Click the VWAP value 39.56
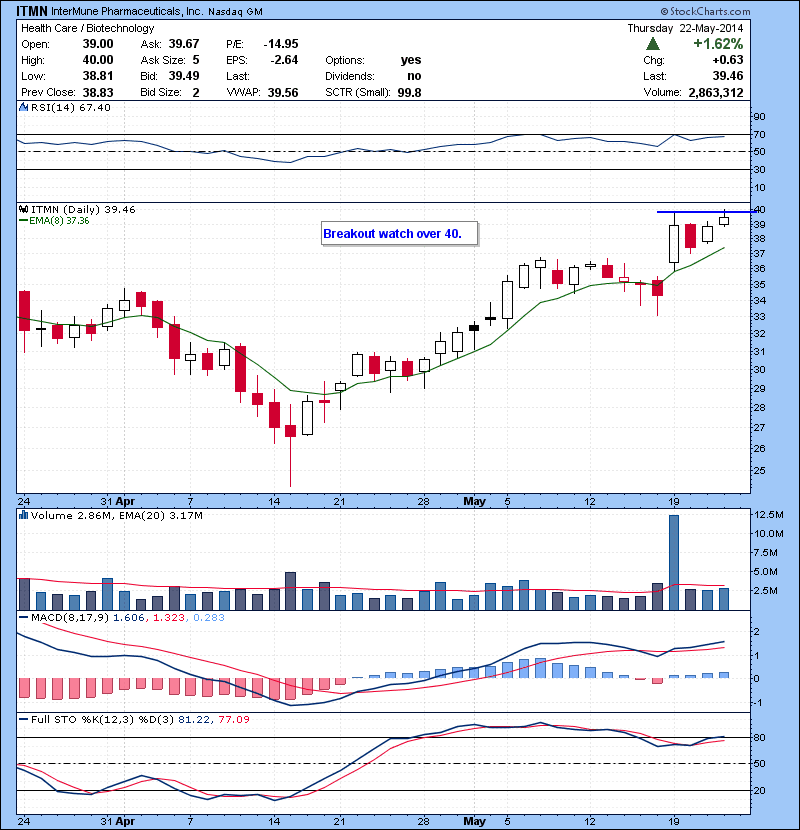 pyautogui.click(x=283, y=93)
